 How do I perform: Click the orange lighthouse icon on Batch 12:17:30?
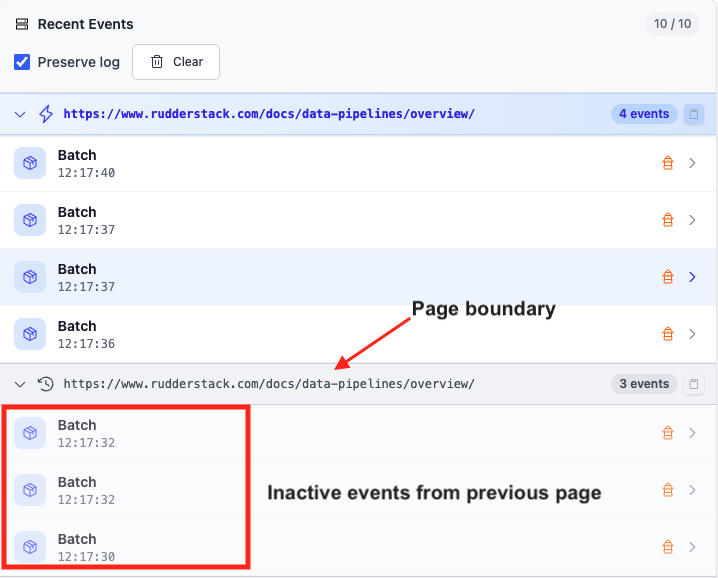coord(668,547)
